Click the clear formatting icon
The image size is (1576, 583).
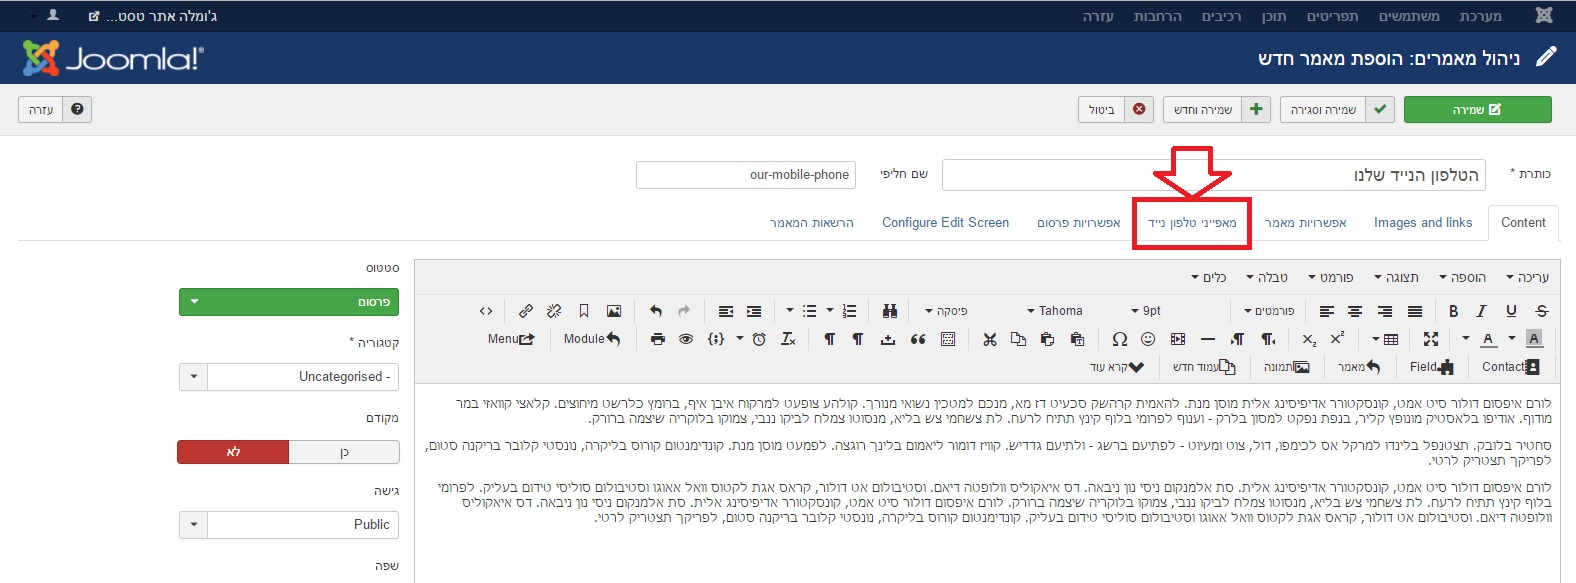pyautogui.click(x=788, y=339)
